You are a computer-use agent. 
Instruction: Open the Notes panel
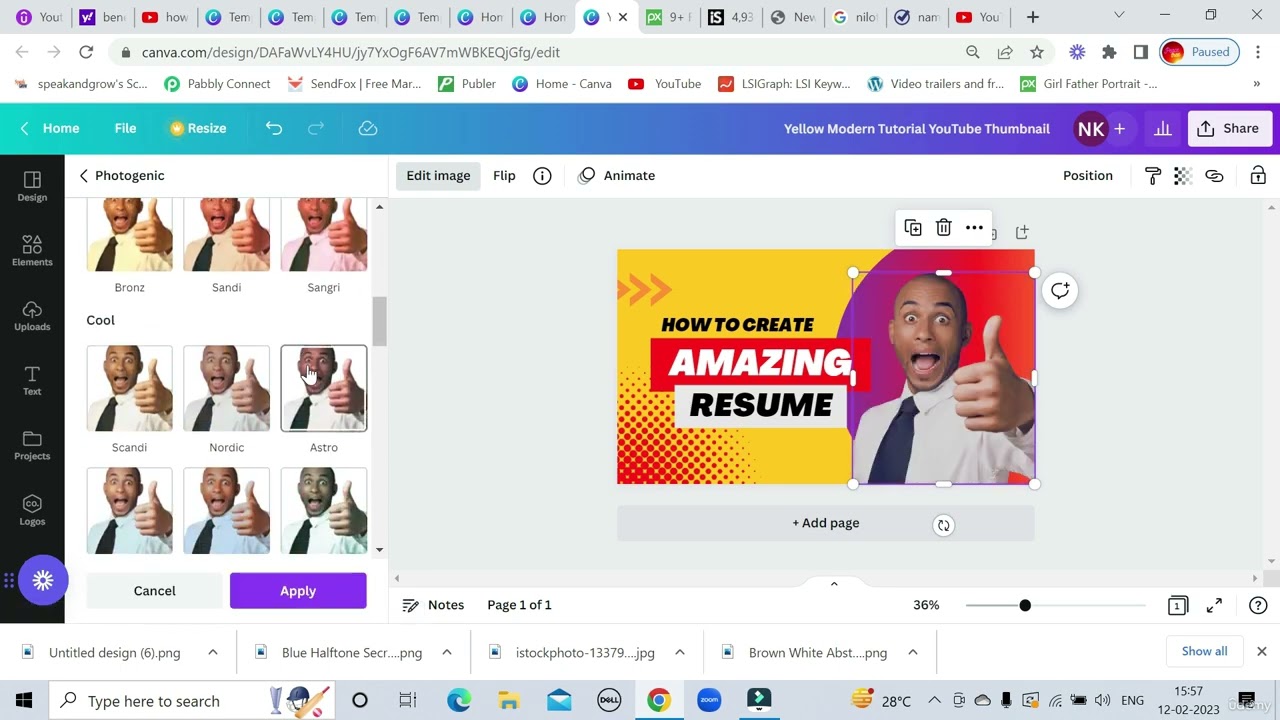433,605
